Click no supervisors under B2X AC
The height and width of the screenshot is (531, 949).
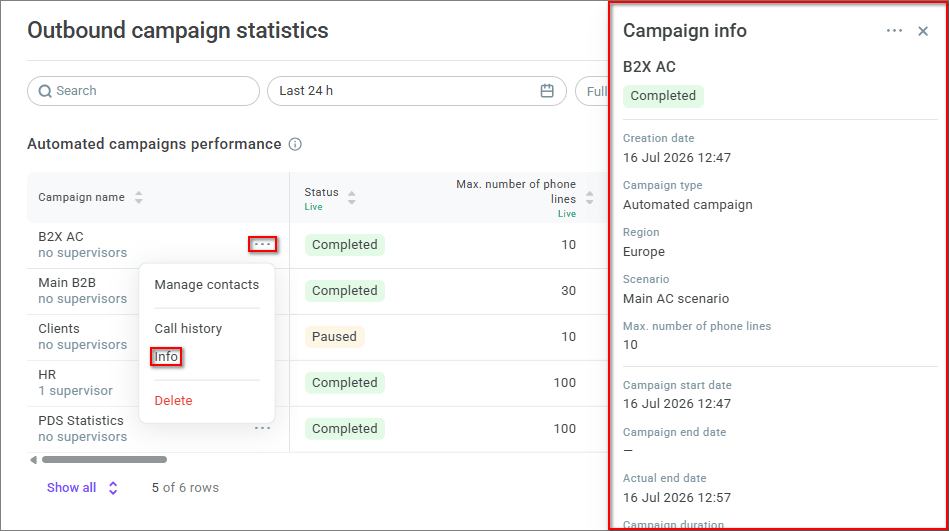(x=82, y=252)
